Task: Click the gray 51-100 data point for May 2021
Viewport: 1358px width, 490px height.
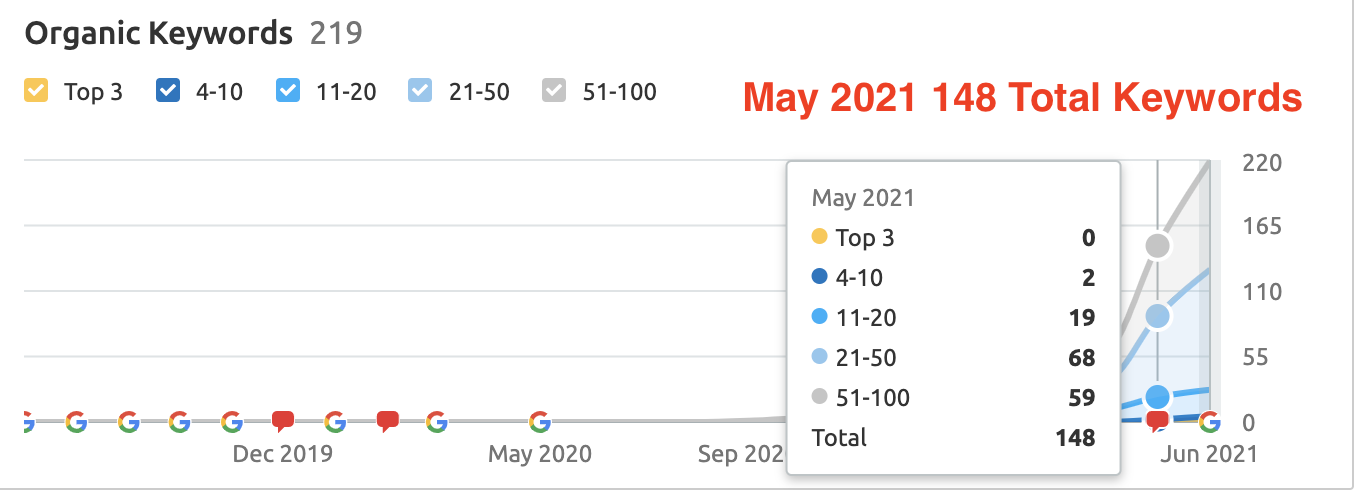Action: coord(1157,245)
